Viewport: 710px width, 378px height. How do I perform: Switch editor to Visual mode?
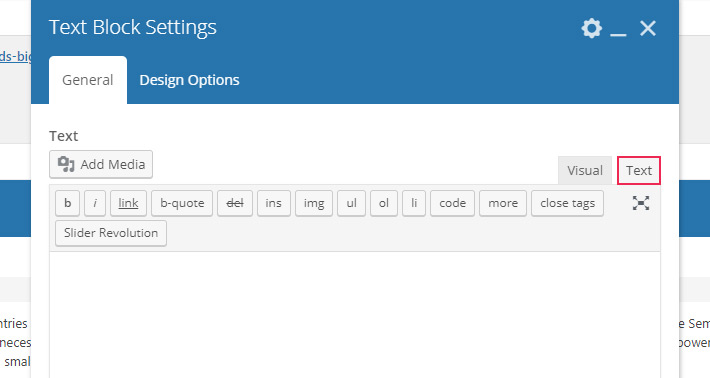(x=585, y=171)
